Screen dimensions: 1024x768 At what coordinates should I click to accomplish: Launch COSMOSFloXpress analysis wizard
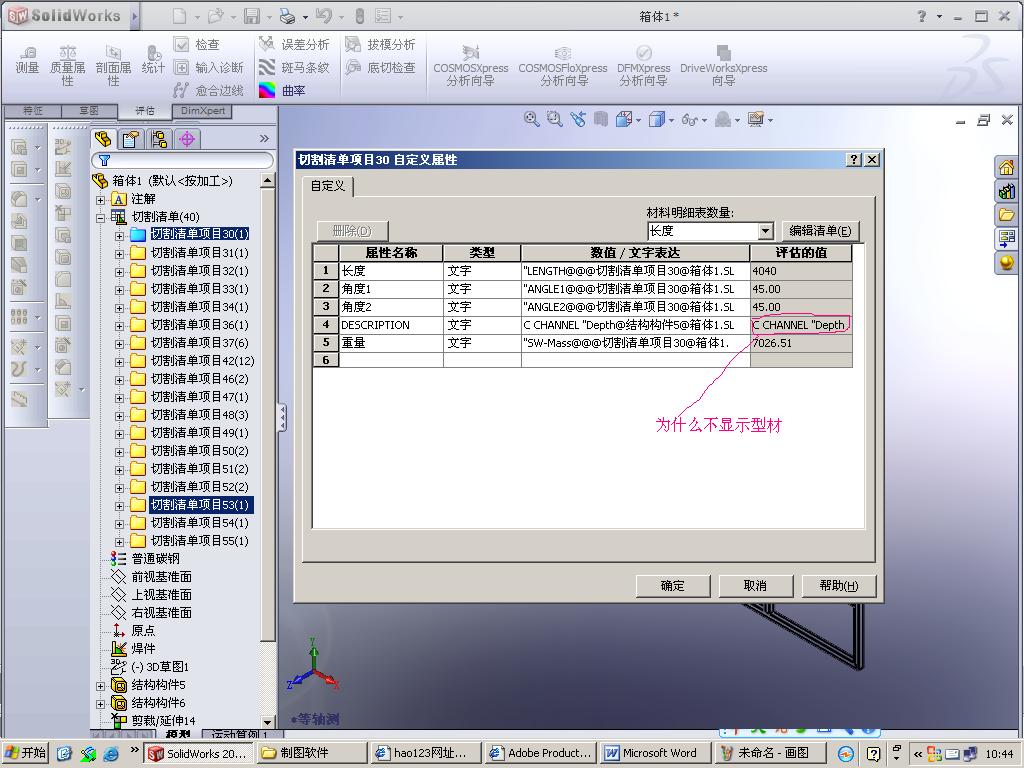click(x=563, y=66)
